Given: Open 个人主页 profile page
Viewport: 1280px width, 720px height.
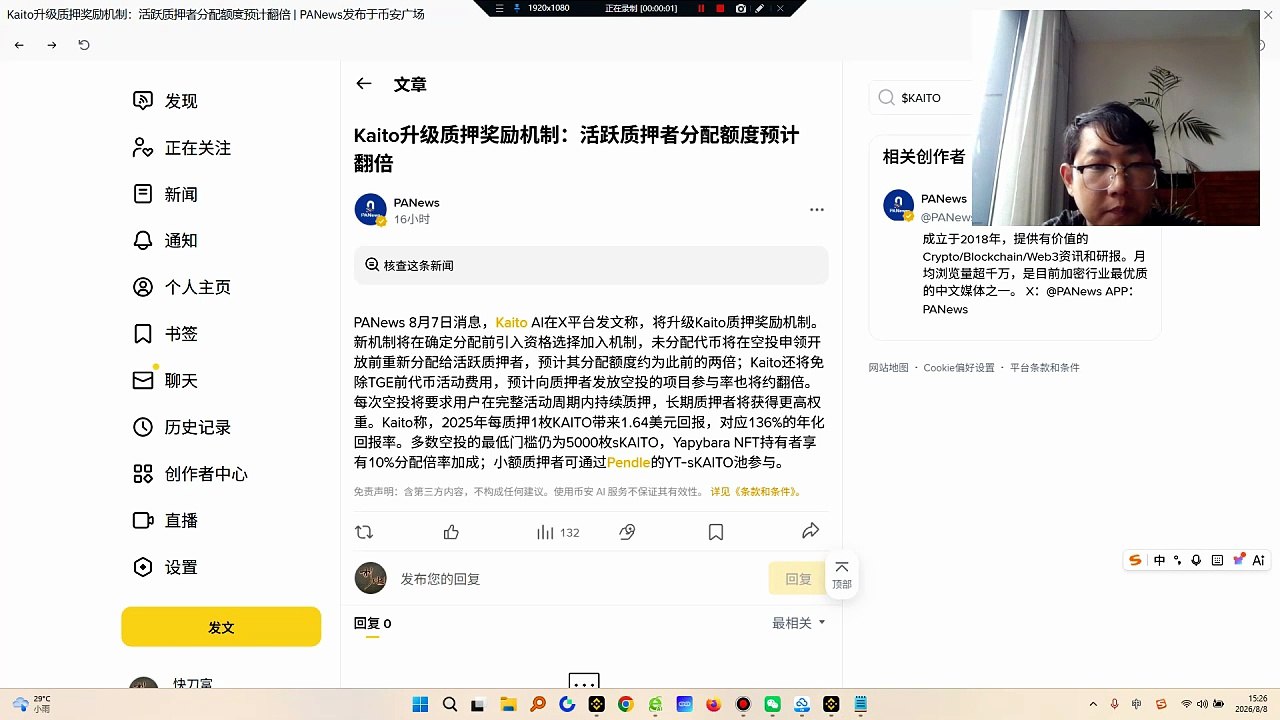Looking at the screenshot, I should [x=182, y=287].
